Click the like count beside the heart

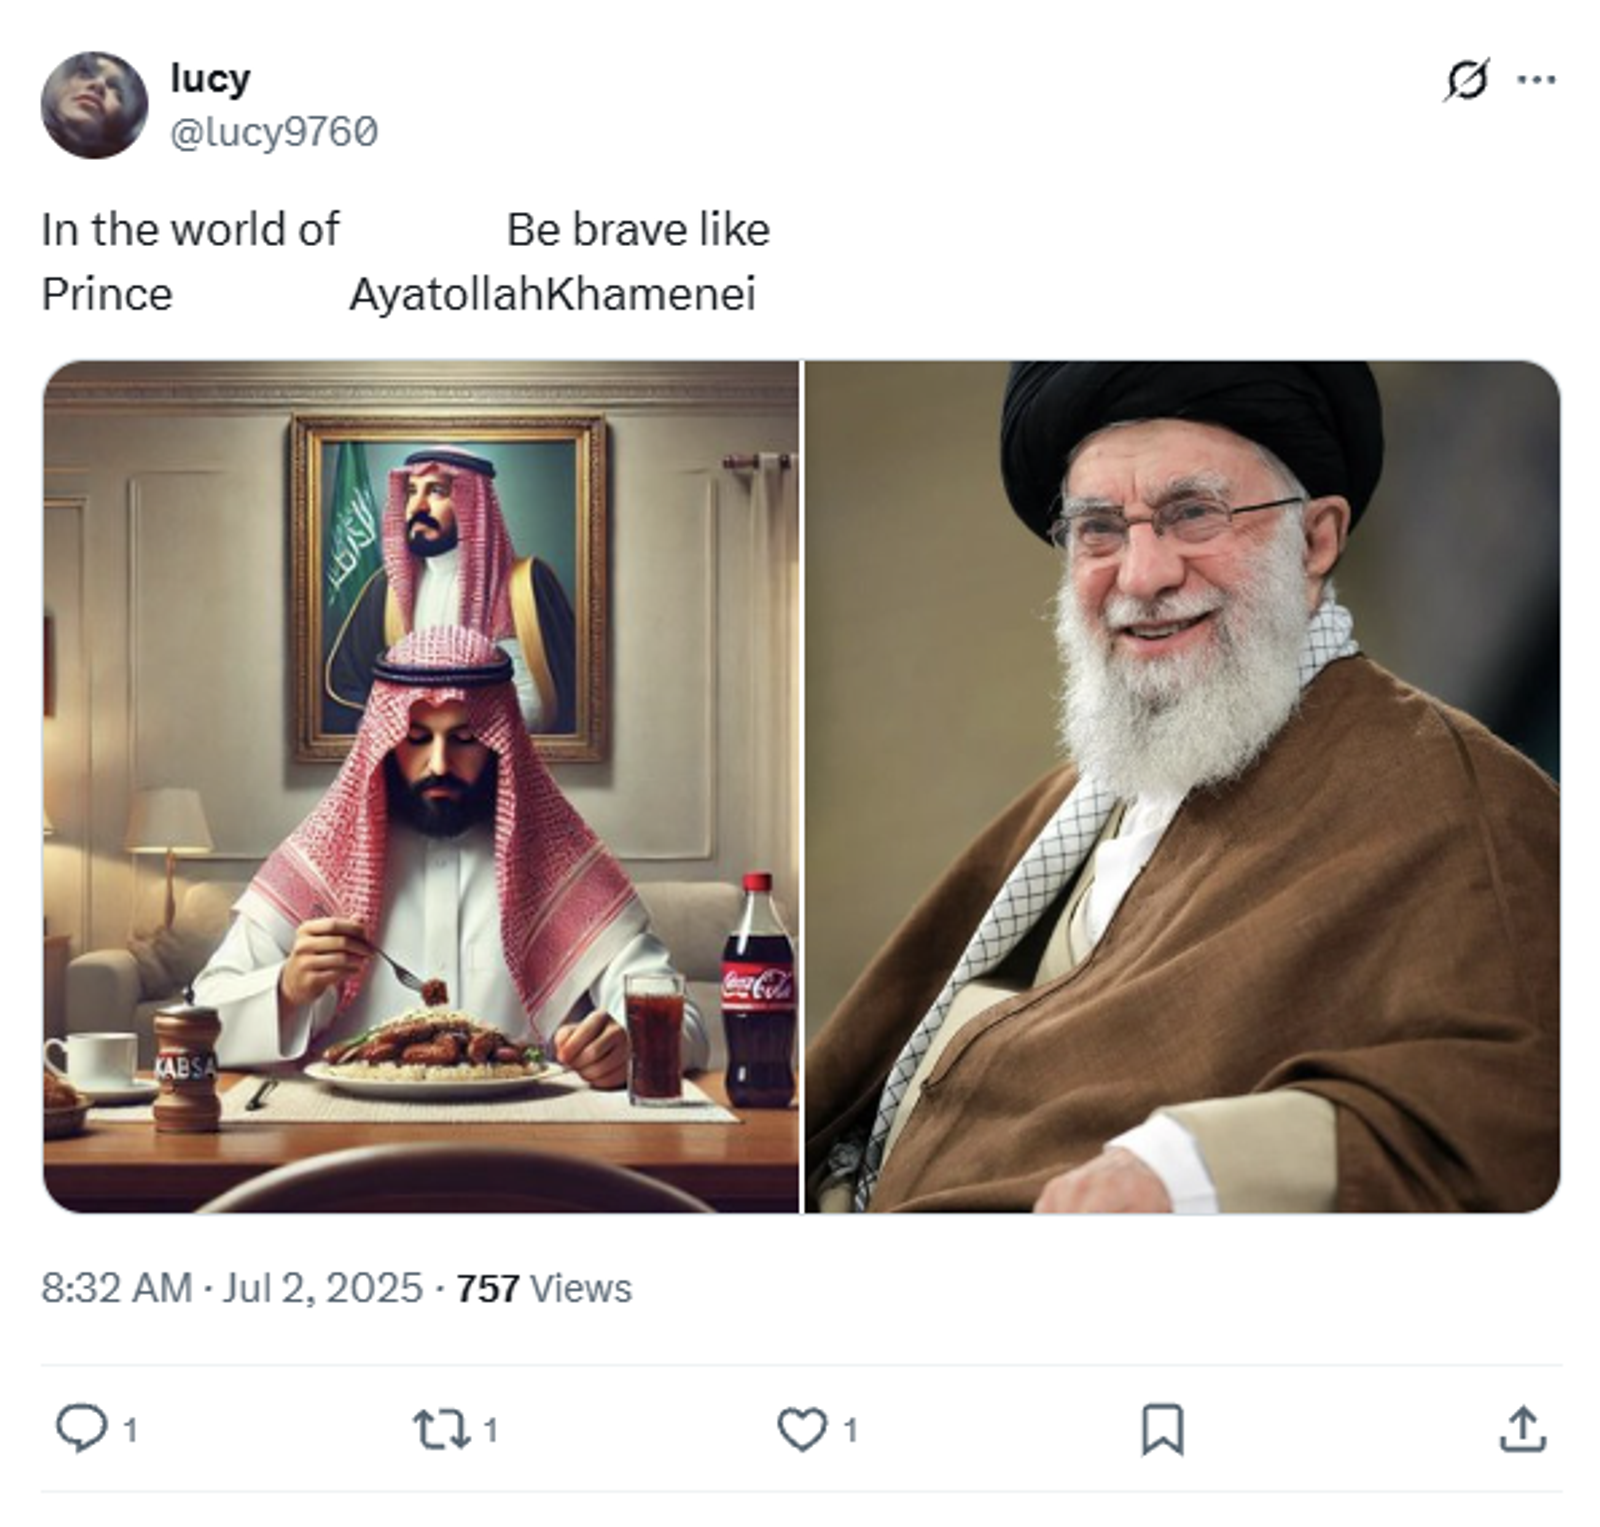pos(850,1430)
